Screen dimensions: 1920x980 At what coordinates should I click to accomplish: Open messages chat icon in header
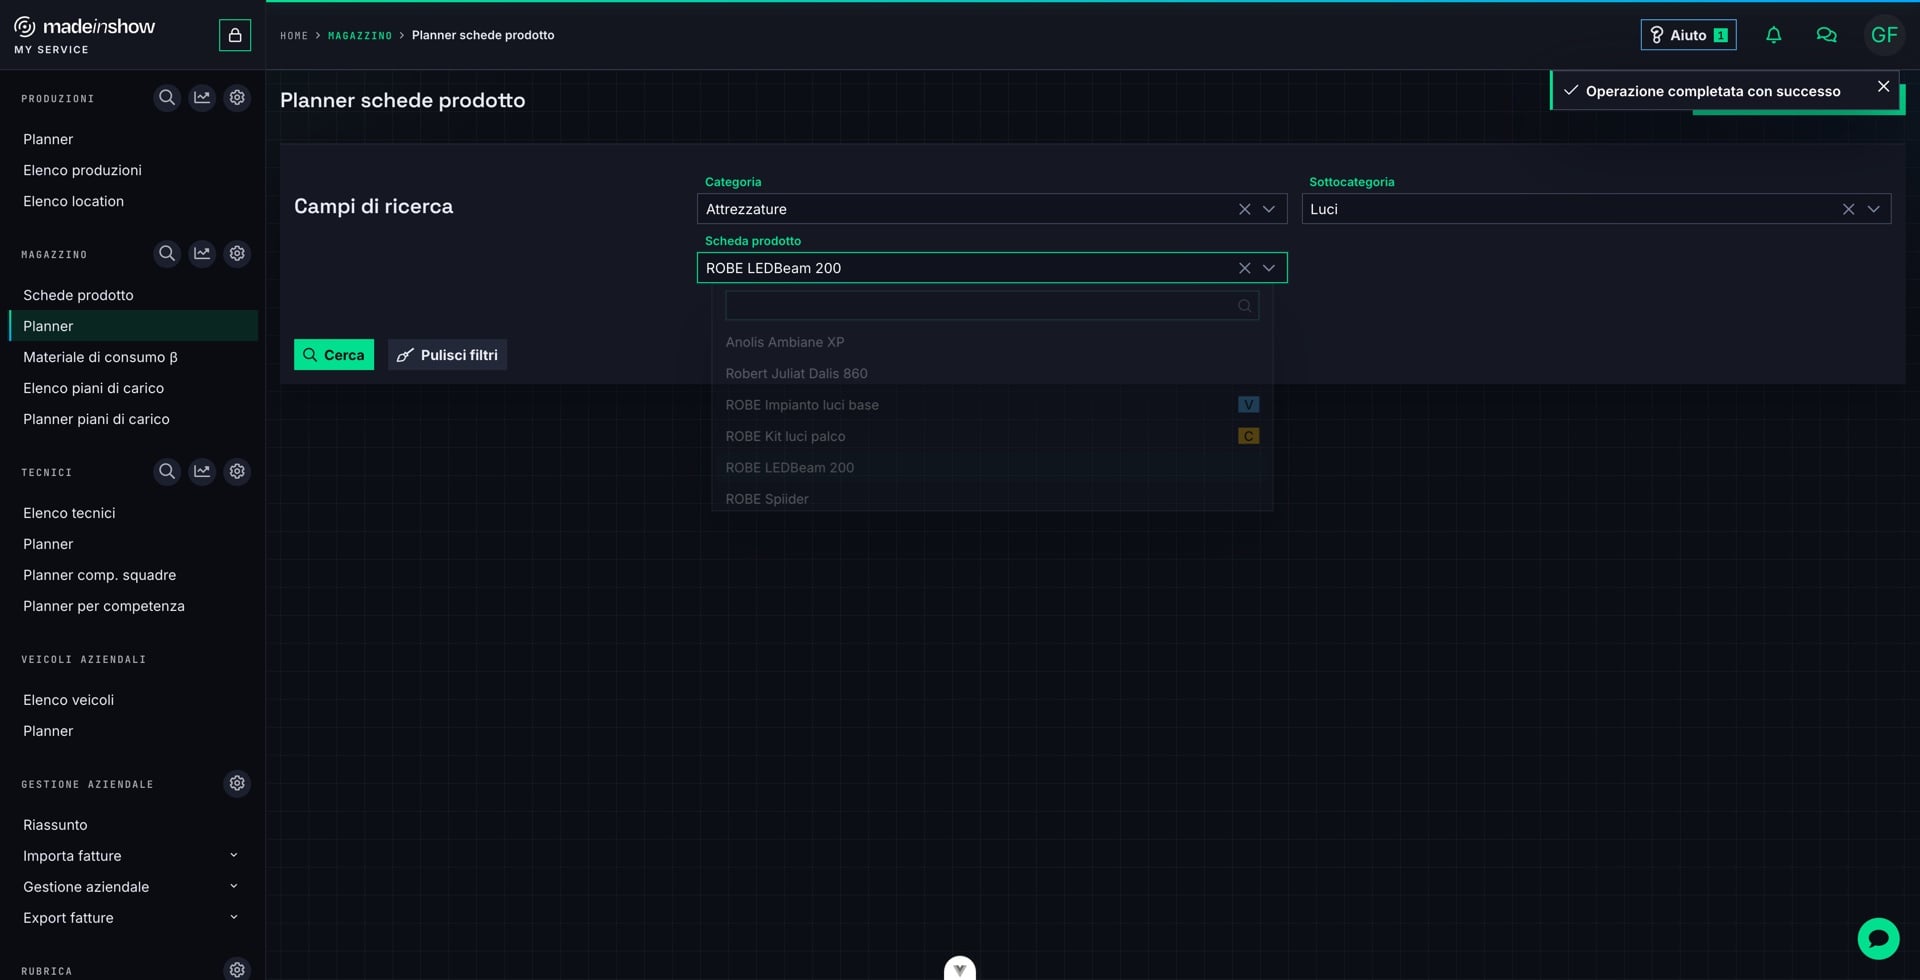click(x=1826, y=35)
